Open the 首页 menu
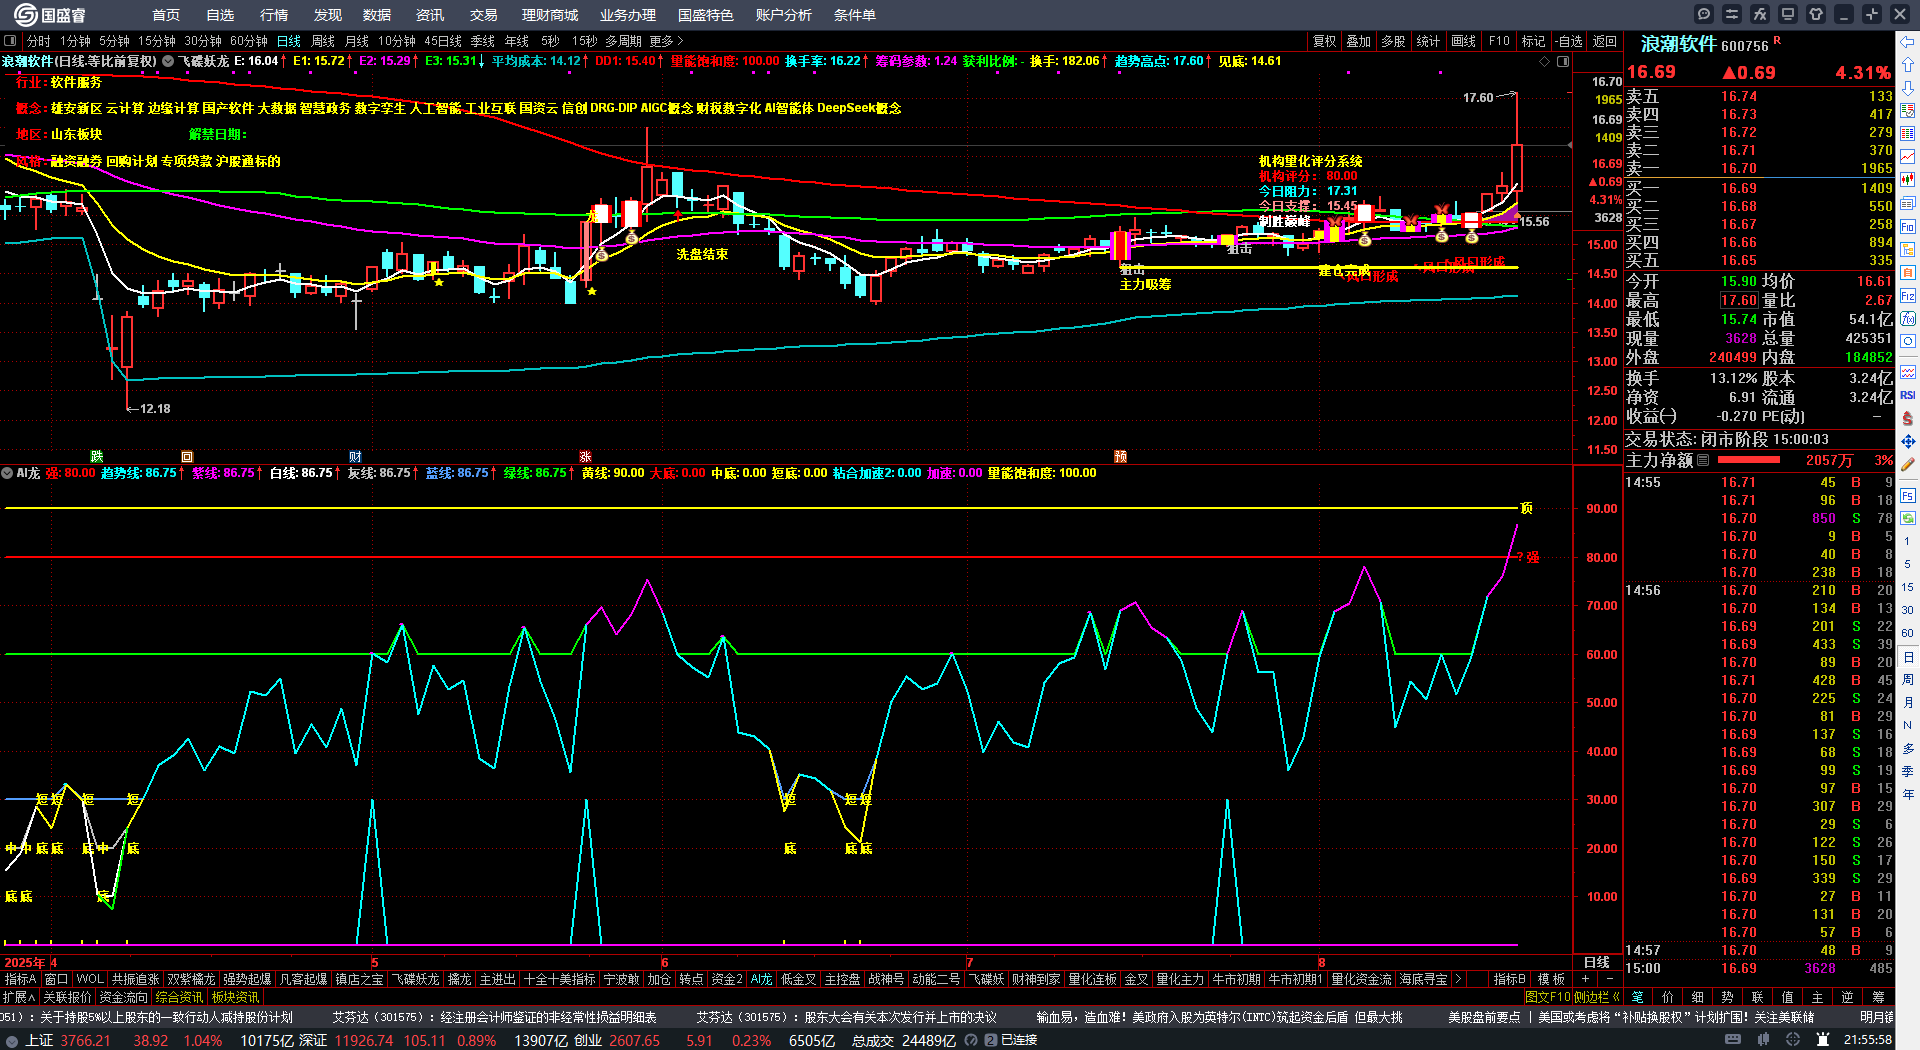 tap(166, 15)
